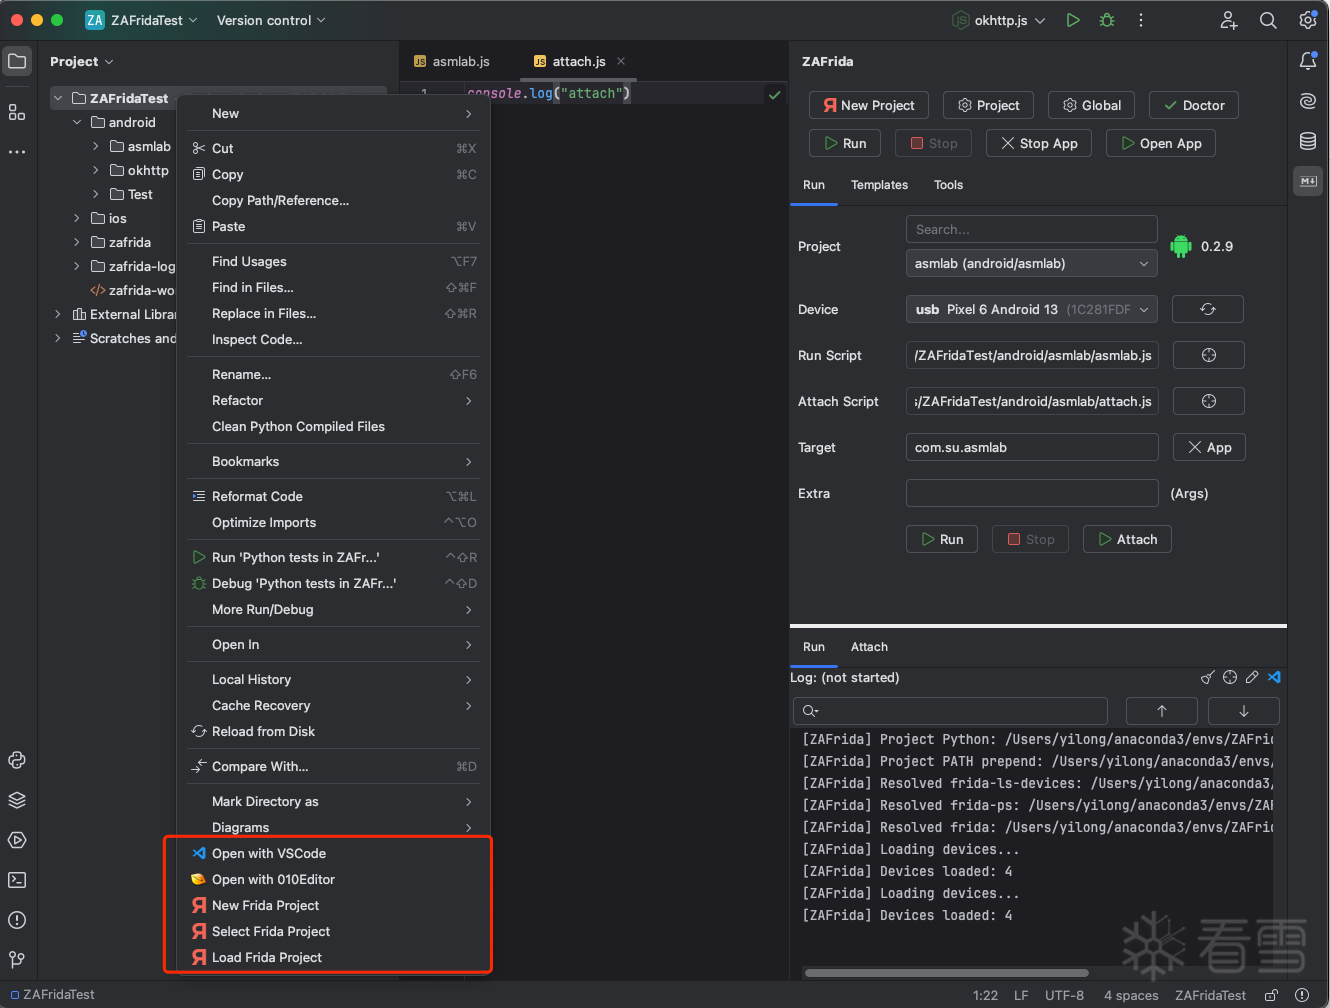1330x1008 pixels.
Task: Choose Select Frida Project
Action: [333, 931]
